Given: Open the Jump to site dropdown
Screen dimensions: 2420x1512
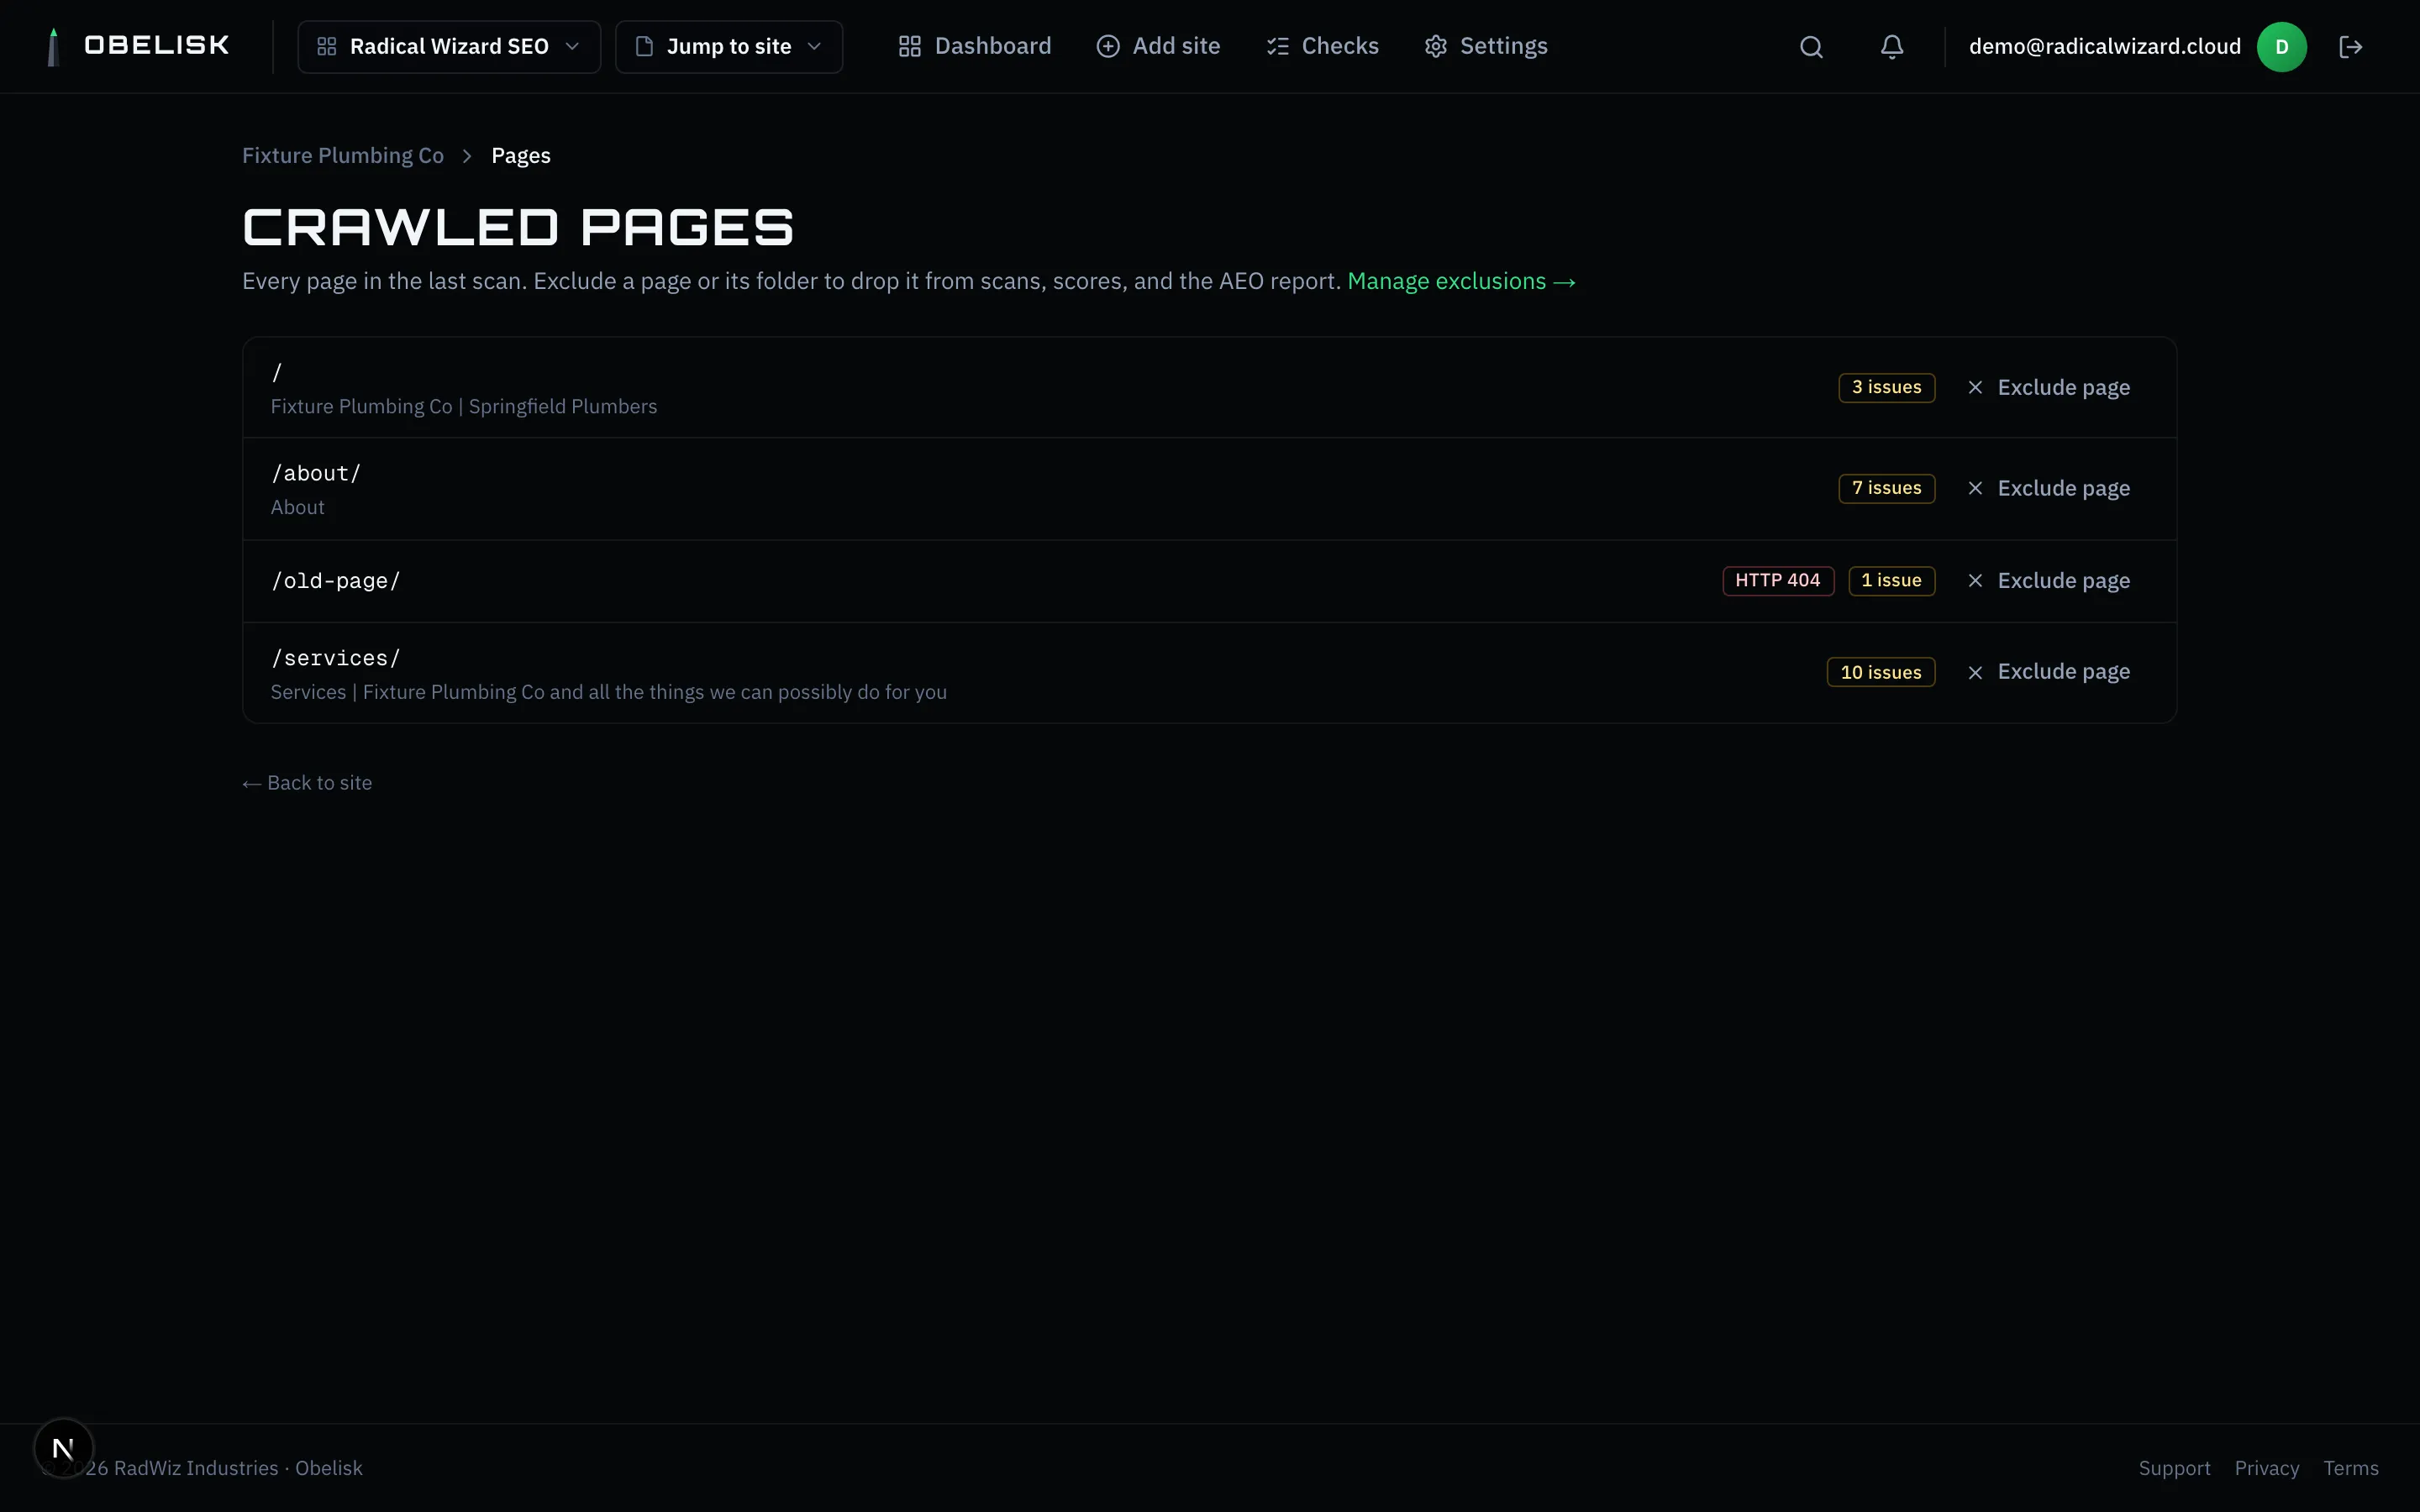Looking at the screenshot, I should tap(729, 47).
